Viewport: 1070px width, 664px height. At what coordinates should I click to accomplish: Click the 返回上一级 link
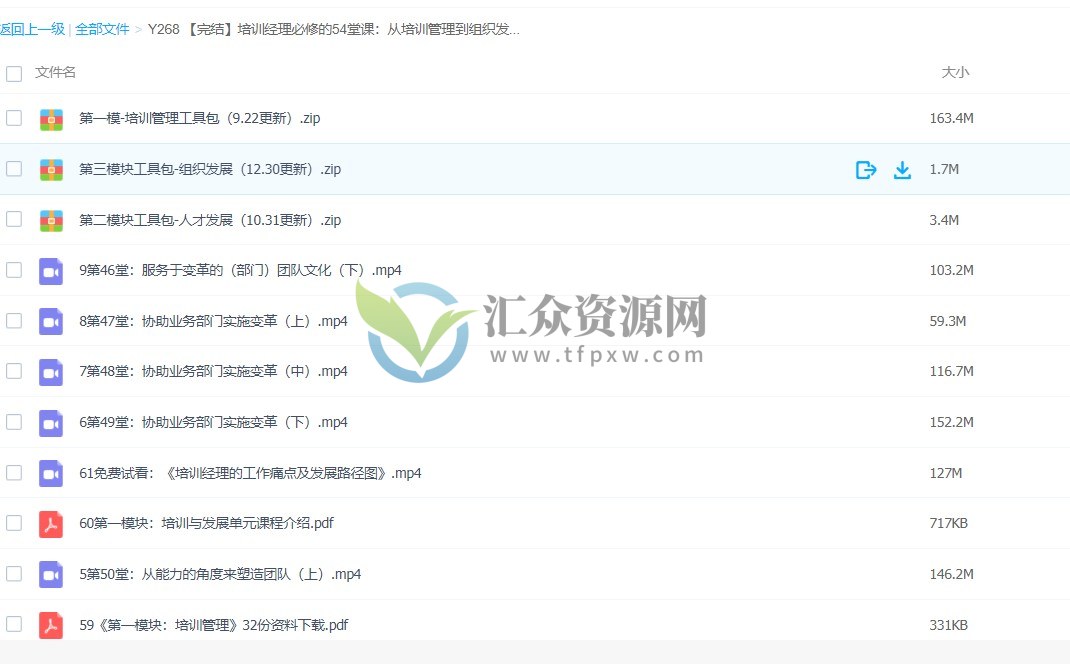(x=33, y=29)
